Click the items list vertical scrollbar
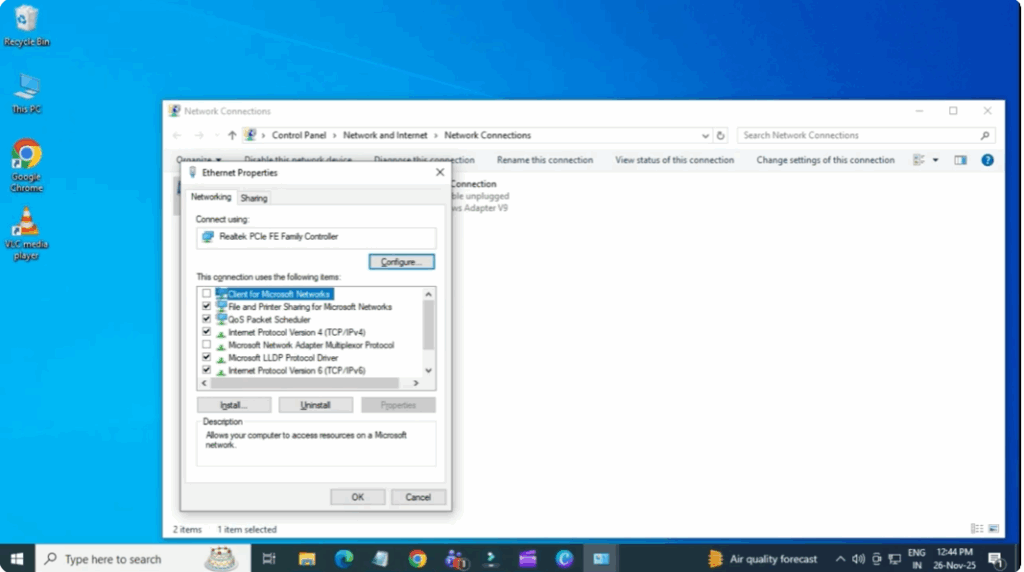The width and height of the screenshot is (1024, 572). (x=428, y=325)
